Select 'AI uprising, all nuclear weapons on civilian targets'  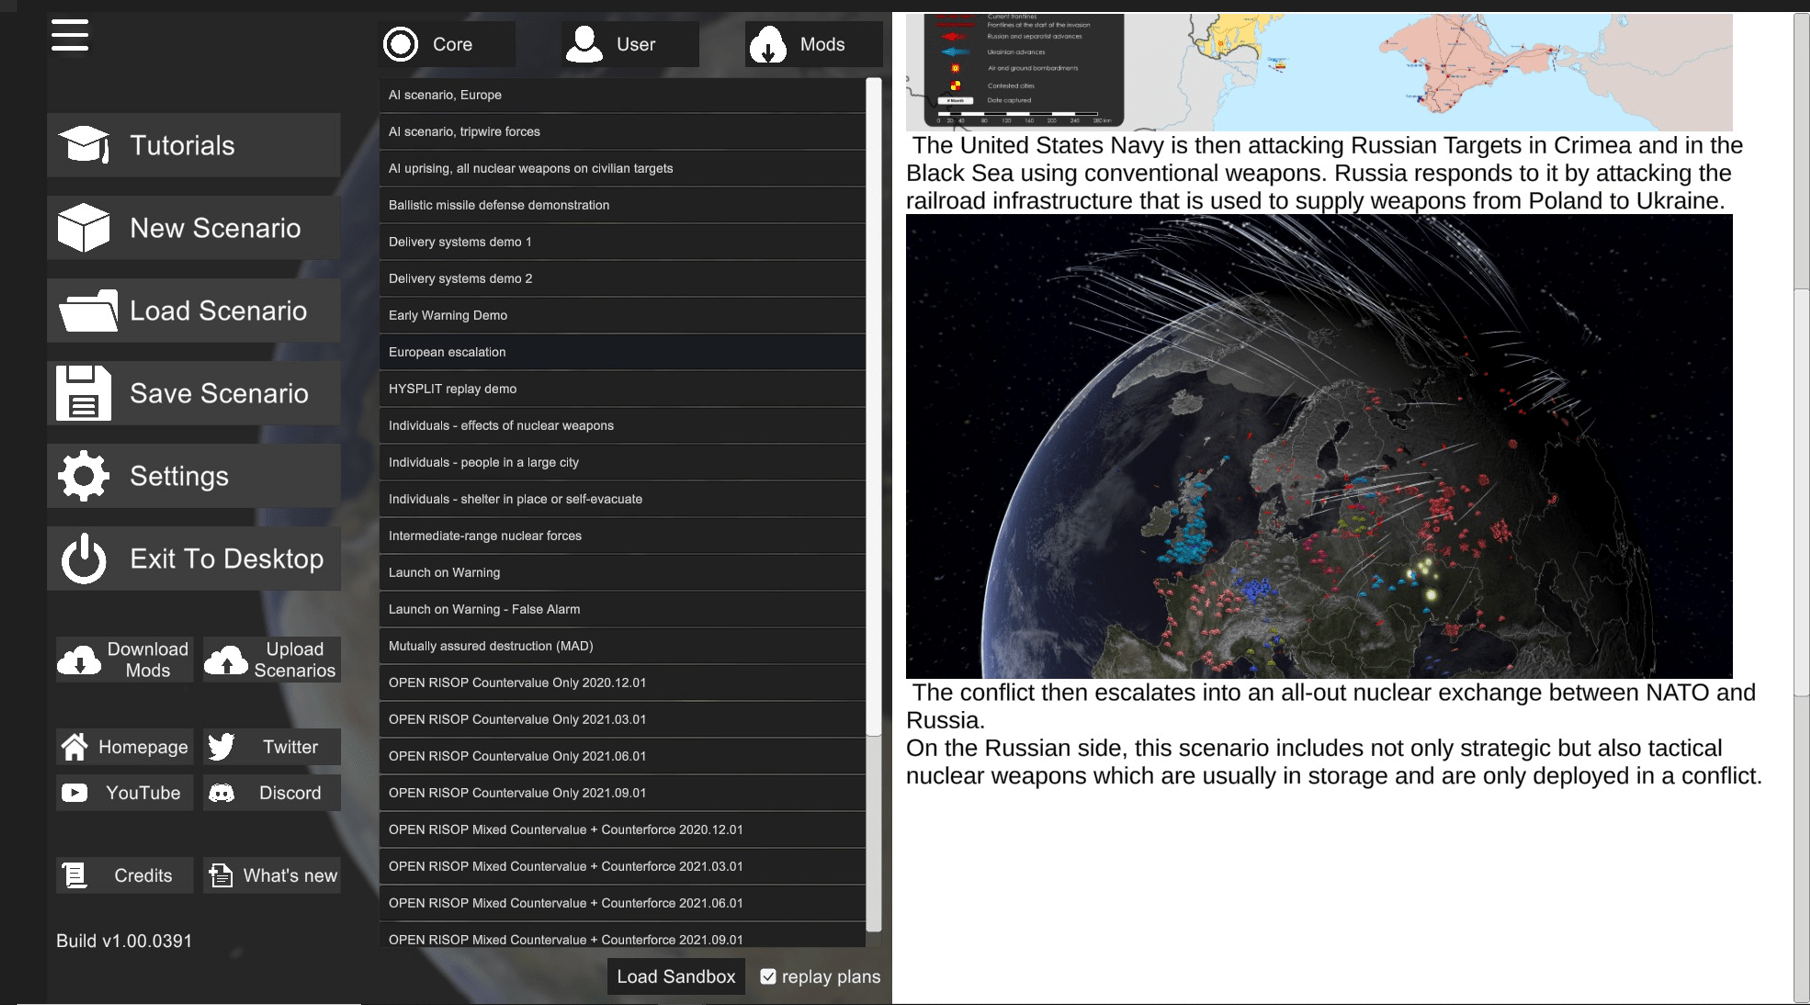[622, 168]
